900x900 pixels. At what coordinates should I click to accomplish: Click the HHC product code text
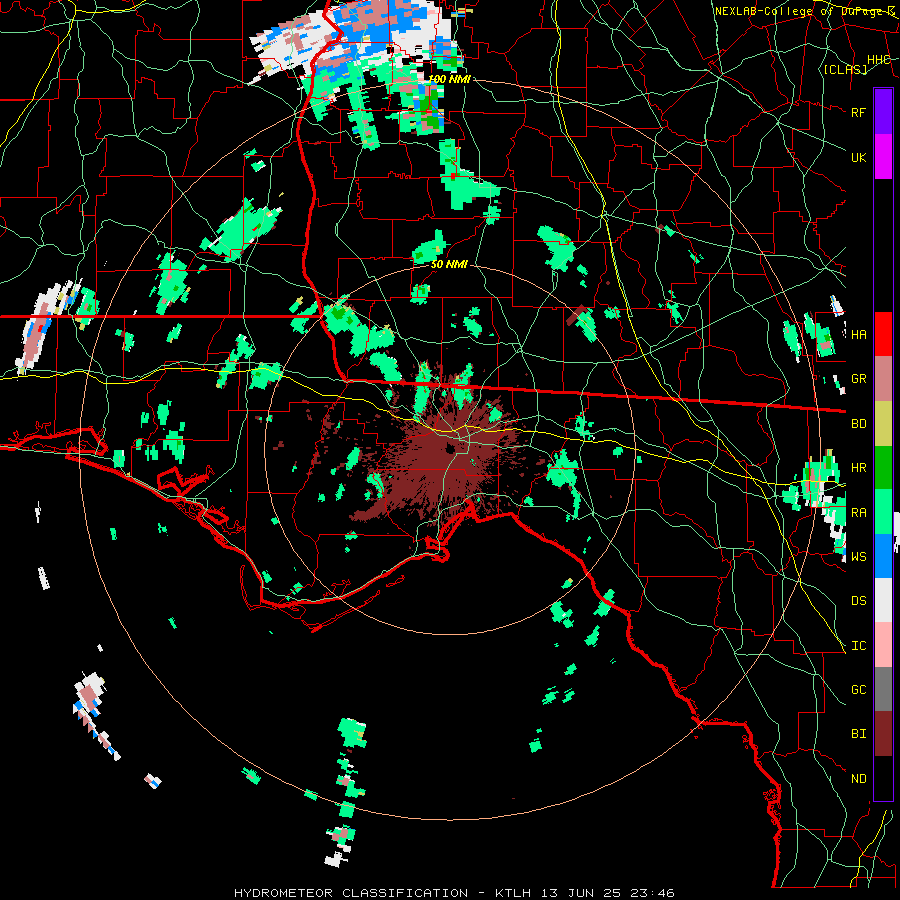[x=879, y=59]
